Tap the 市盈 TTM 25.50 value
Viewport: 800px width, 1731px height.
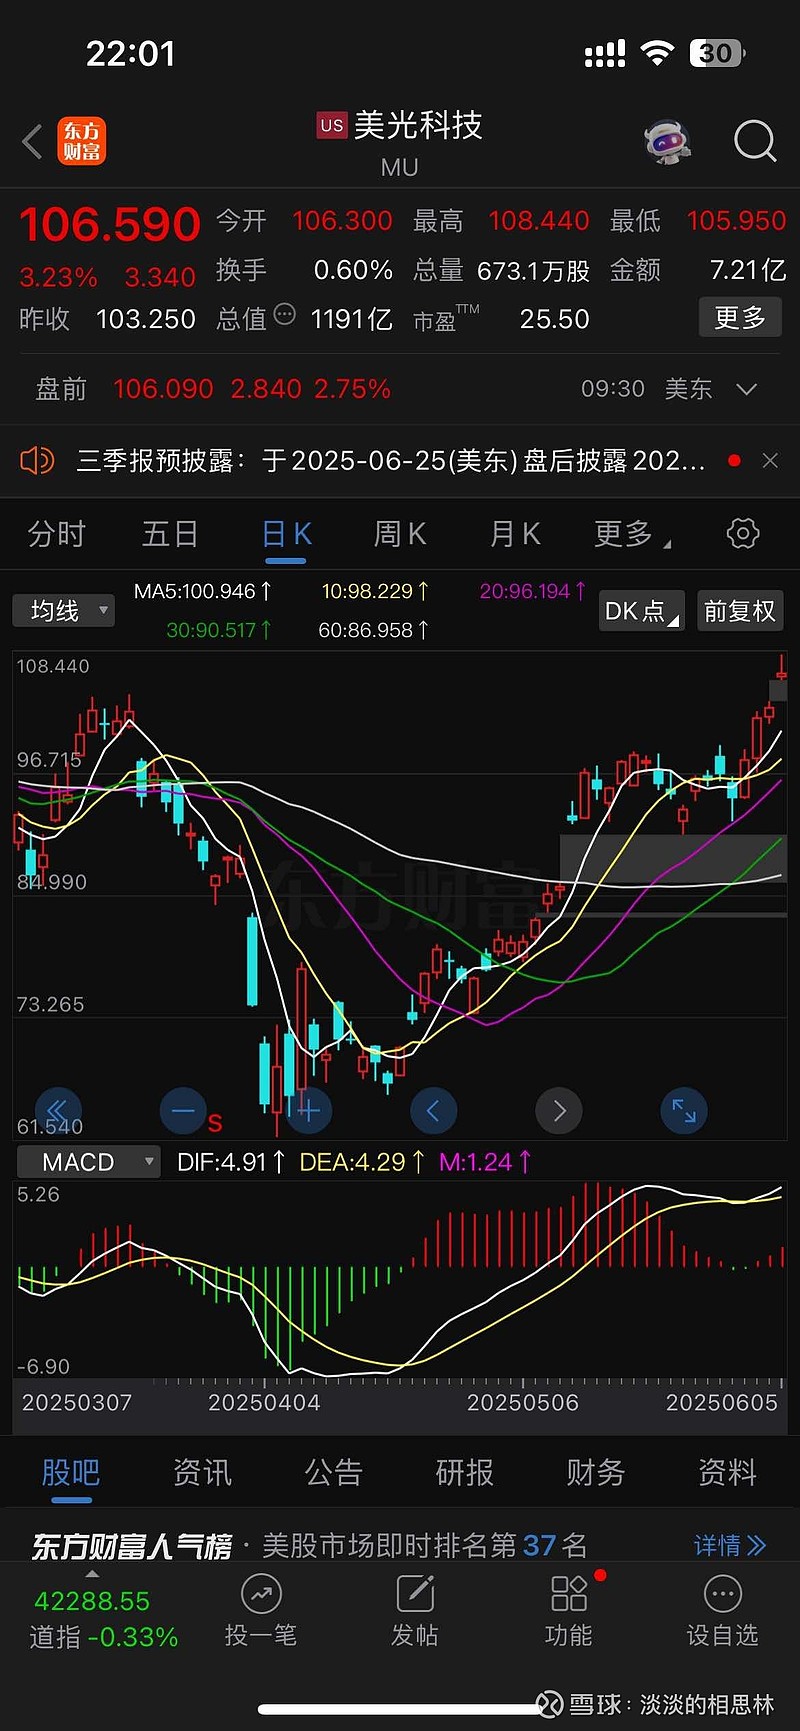pos(554,319)
